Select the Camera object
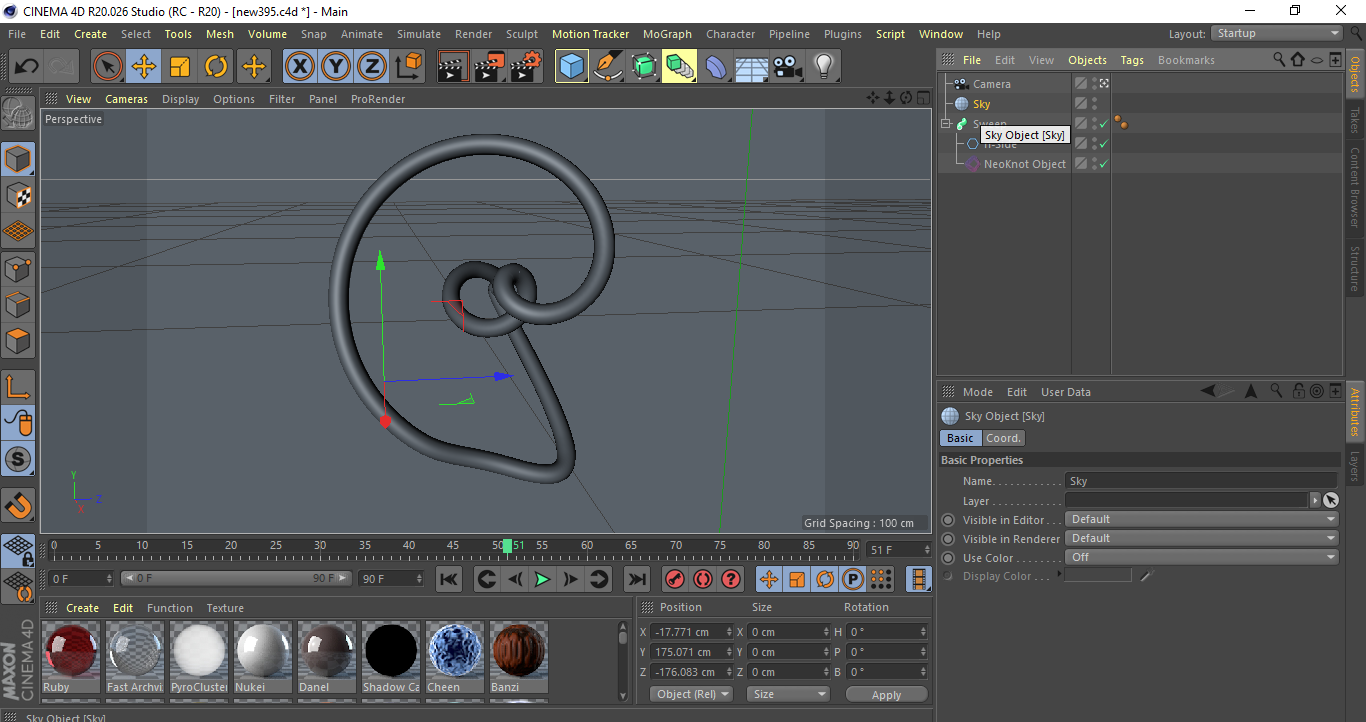 [x=991, y=84]
